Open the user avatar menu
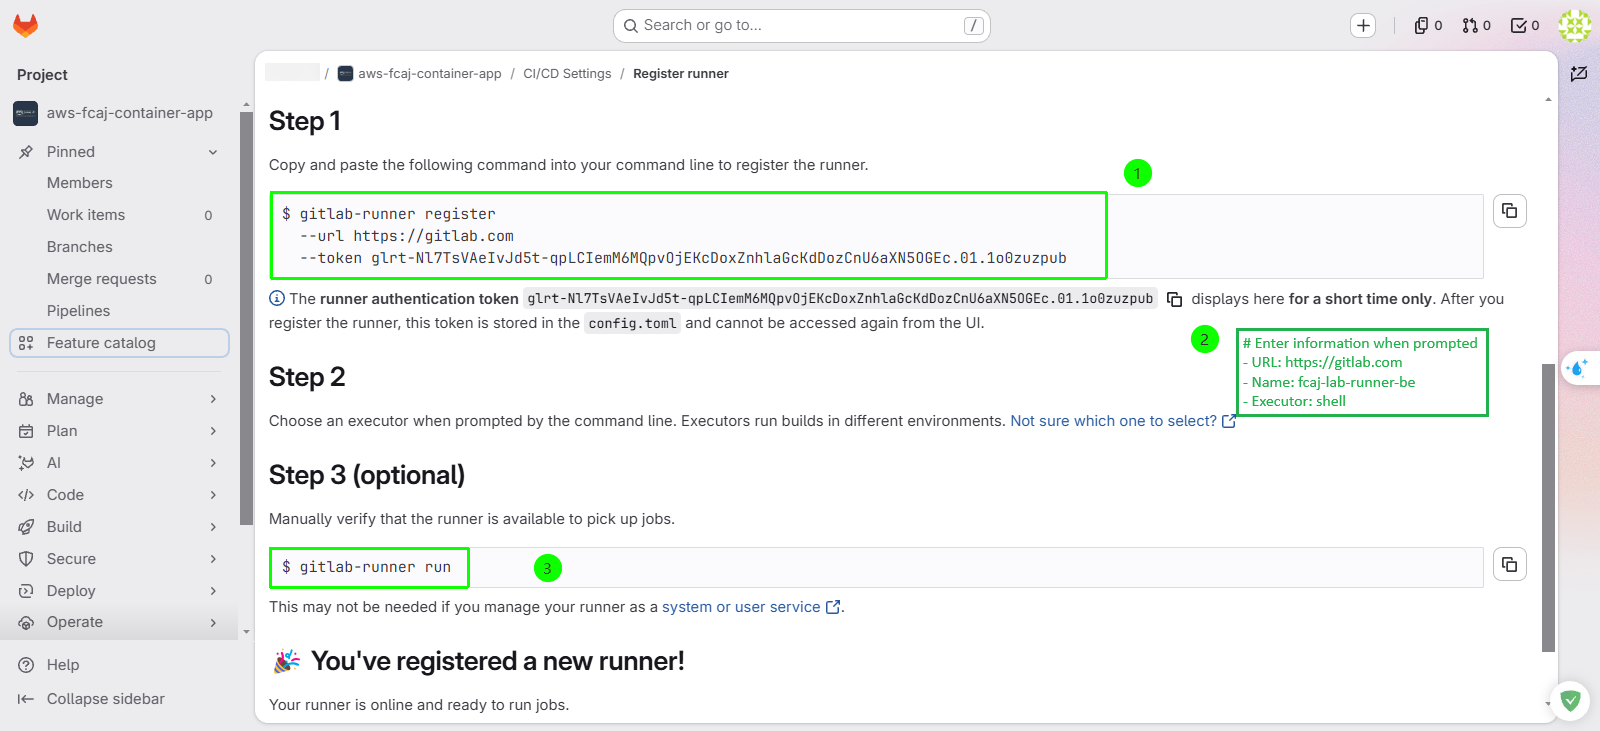 tap(1575, 26)
